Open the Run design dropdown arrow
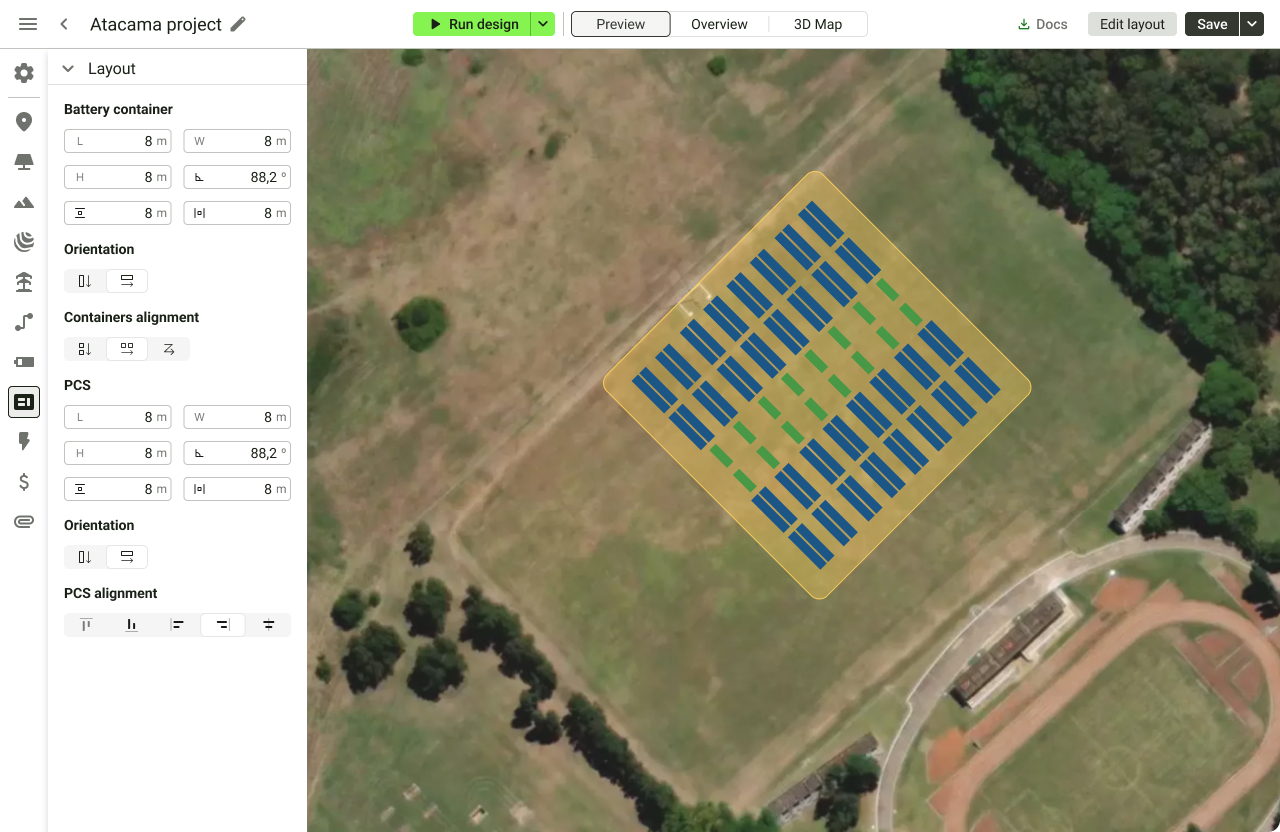Viewport: 1280px width, 832px height. tap(542, 24)
